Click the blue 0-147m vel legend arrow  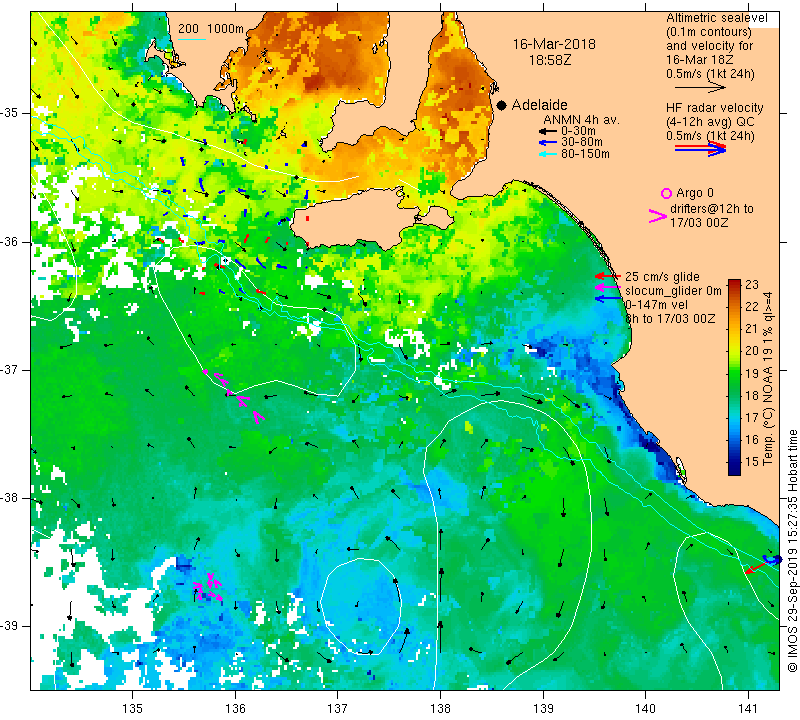(x=608, y=299)
